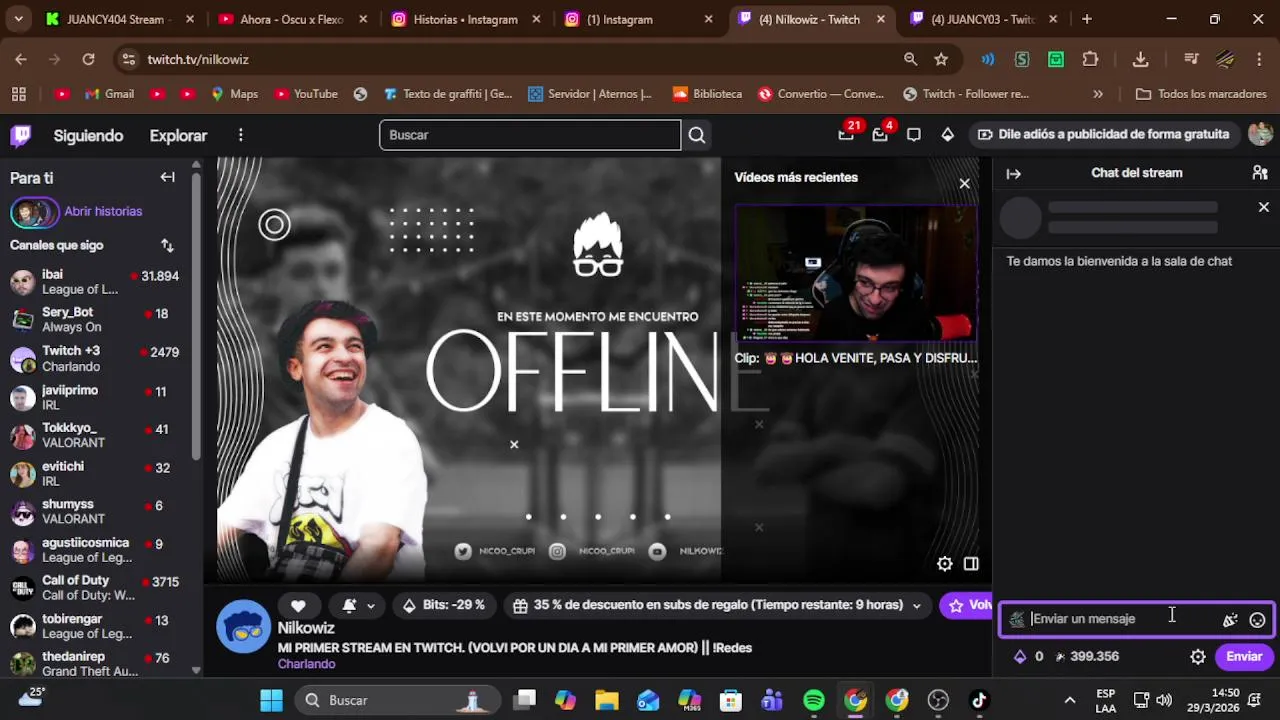Sort followed channels icon
The width and height of the screenshot is (1280, 720).
(167, 245)
